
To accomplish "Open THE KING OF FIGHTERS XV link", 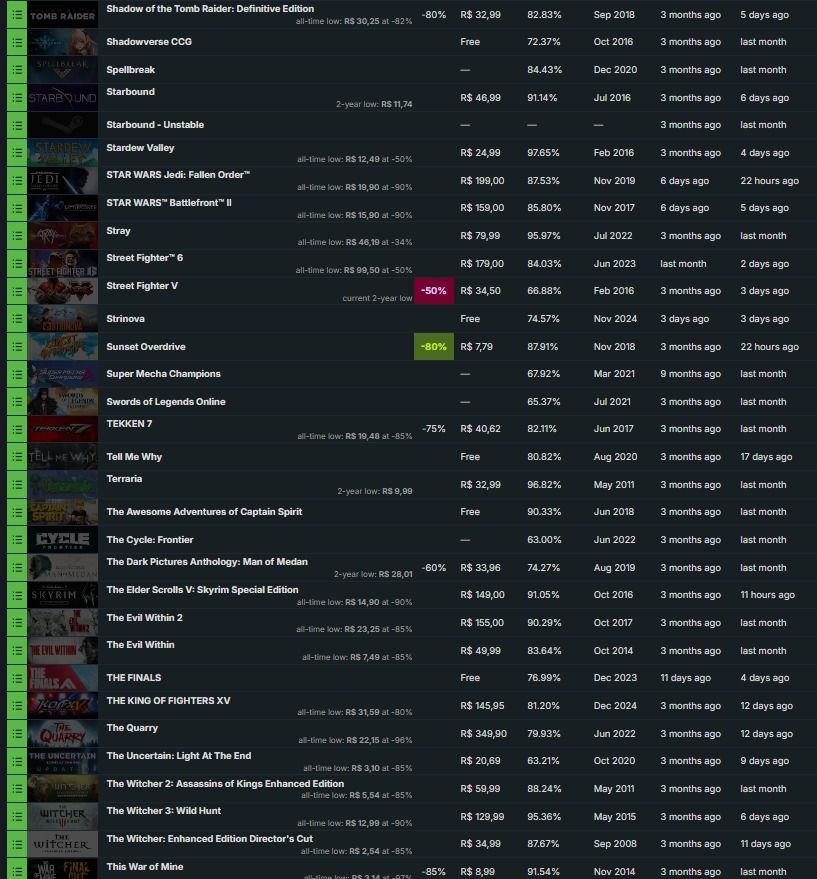I will [x=168, y=701].
